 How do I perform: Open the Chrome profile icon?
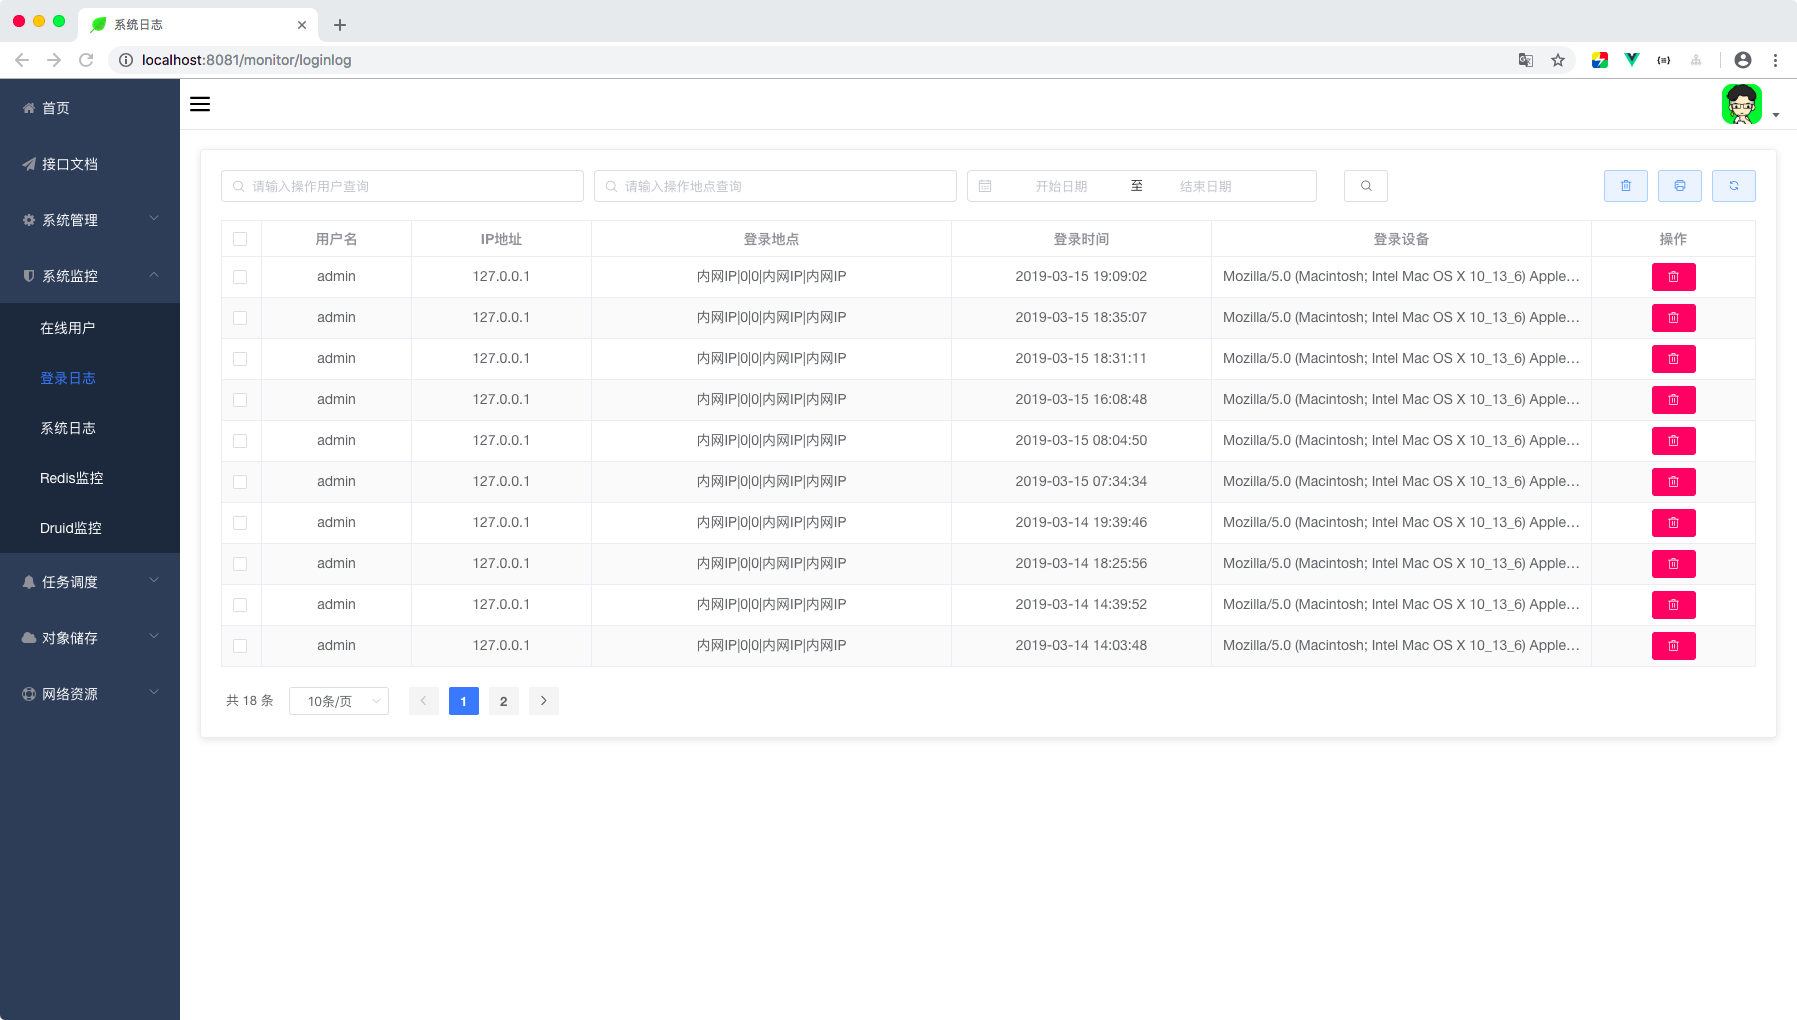point(1743,60)
